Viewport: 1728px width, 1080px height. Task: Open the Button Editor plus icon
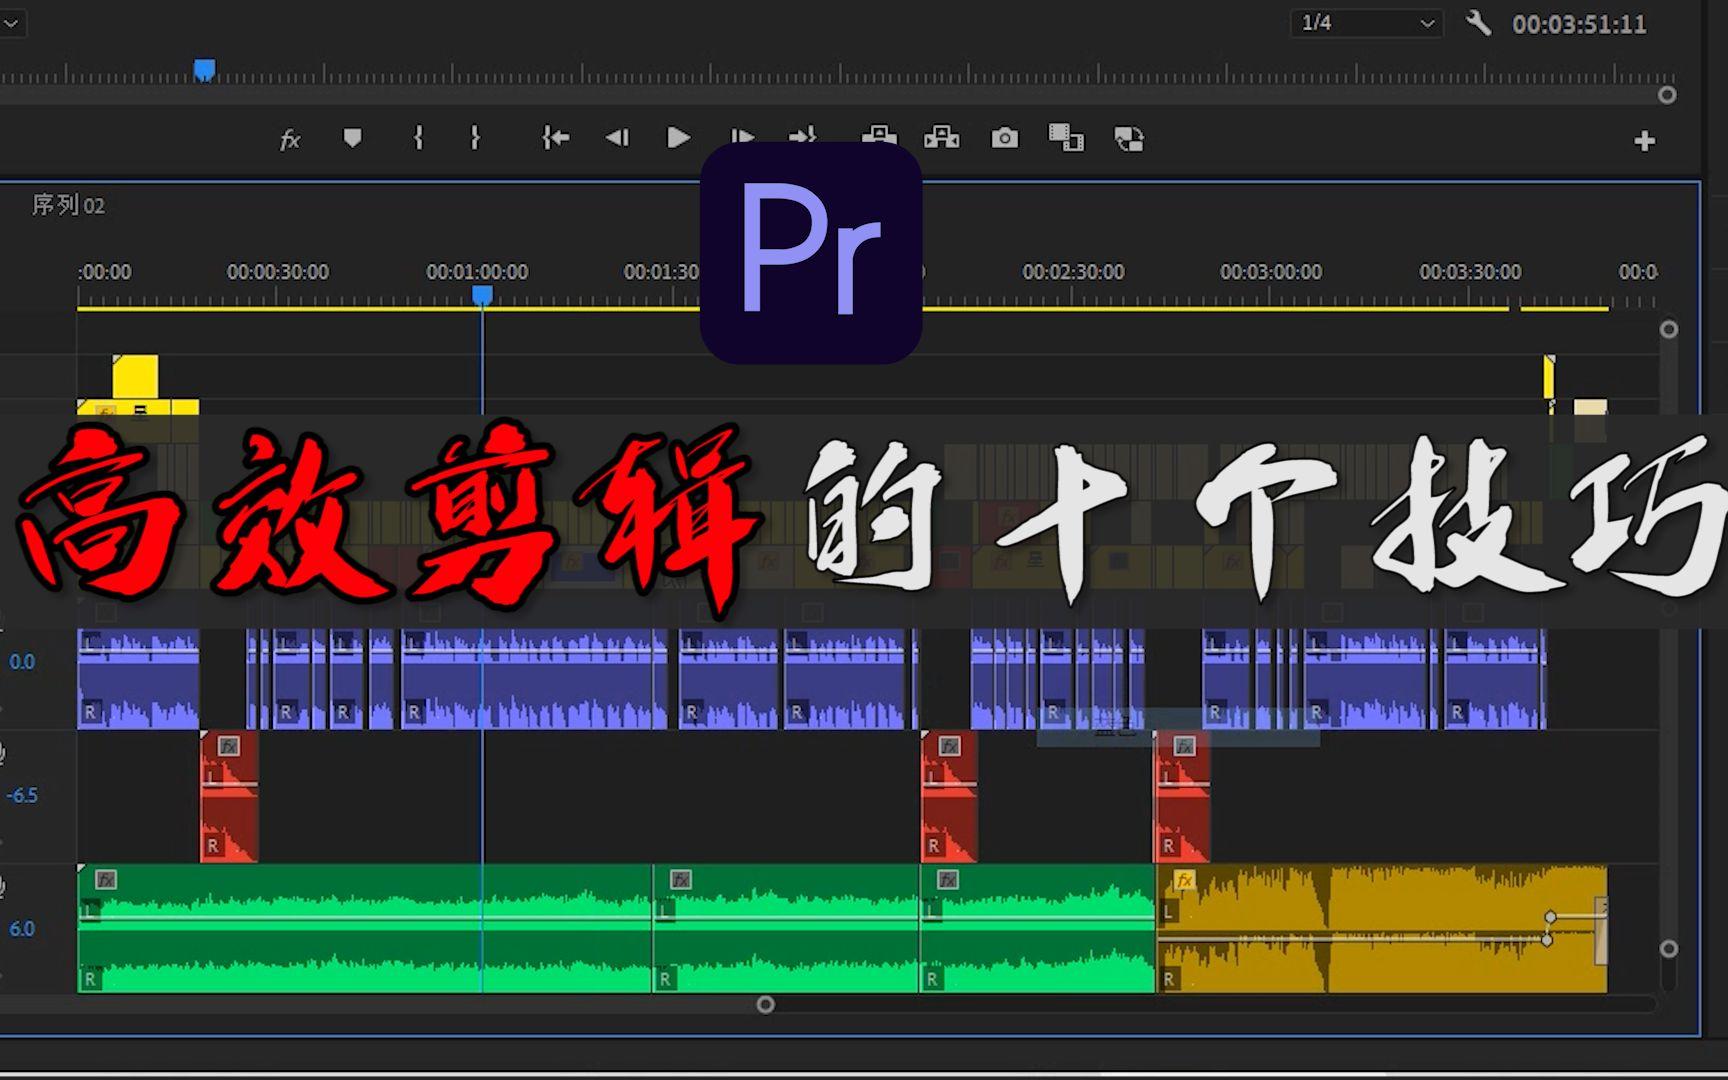[1644, 141]
